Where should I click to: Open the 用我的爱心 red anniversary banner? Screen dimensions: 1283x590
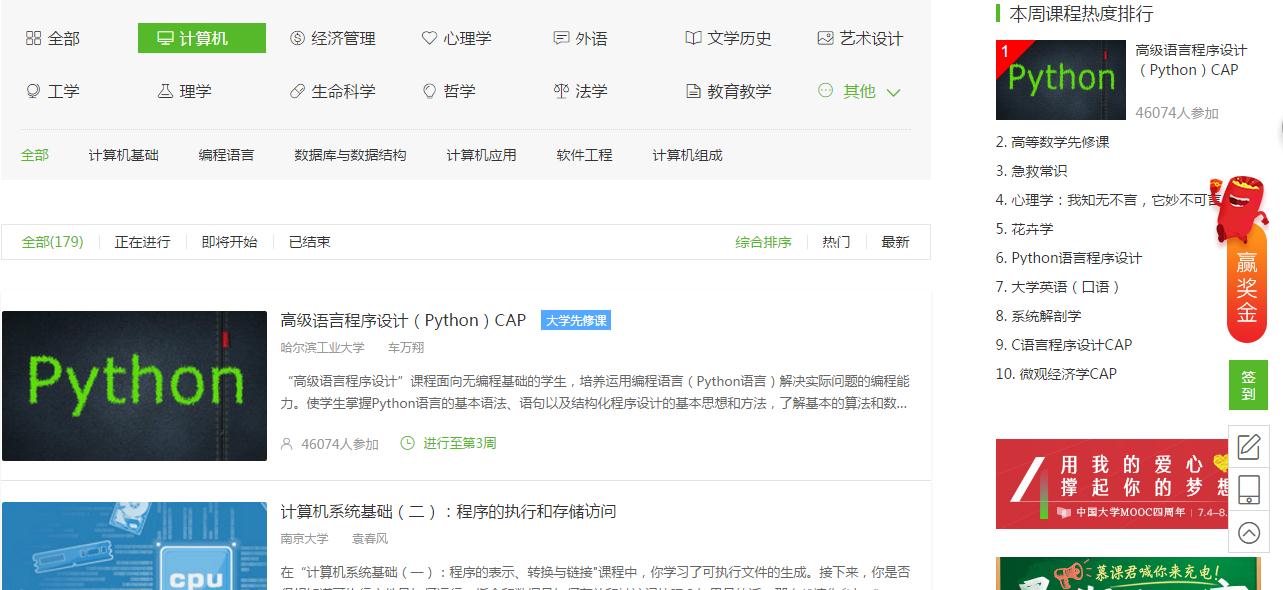(x=1113, y=484)
